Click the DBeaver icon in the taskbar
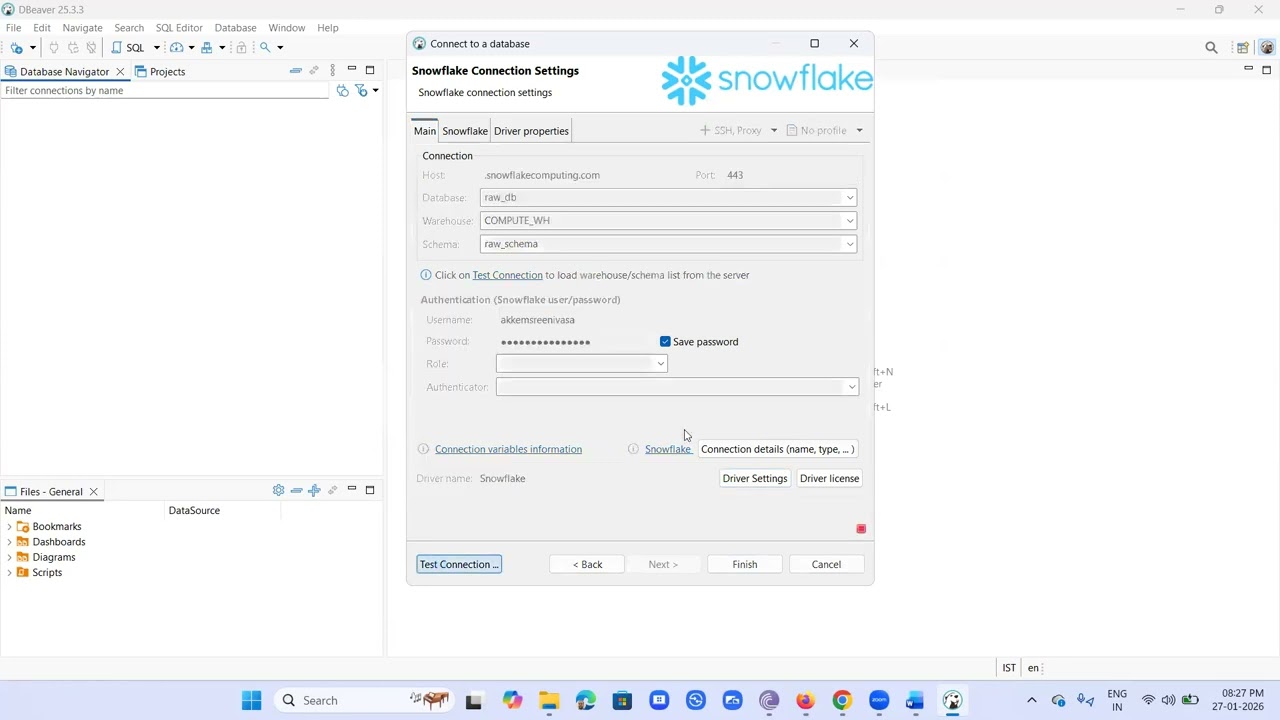The height and width of the screenshot is (720, 1280). pos(952,700)
